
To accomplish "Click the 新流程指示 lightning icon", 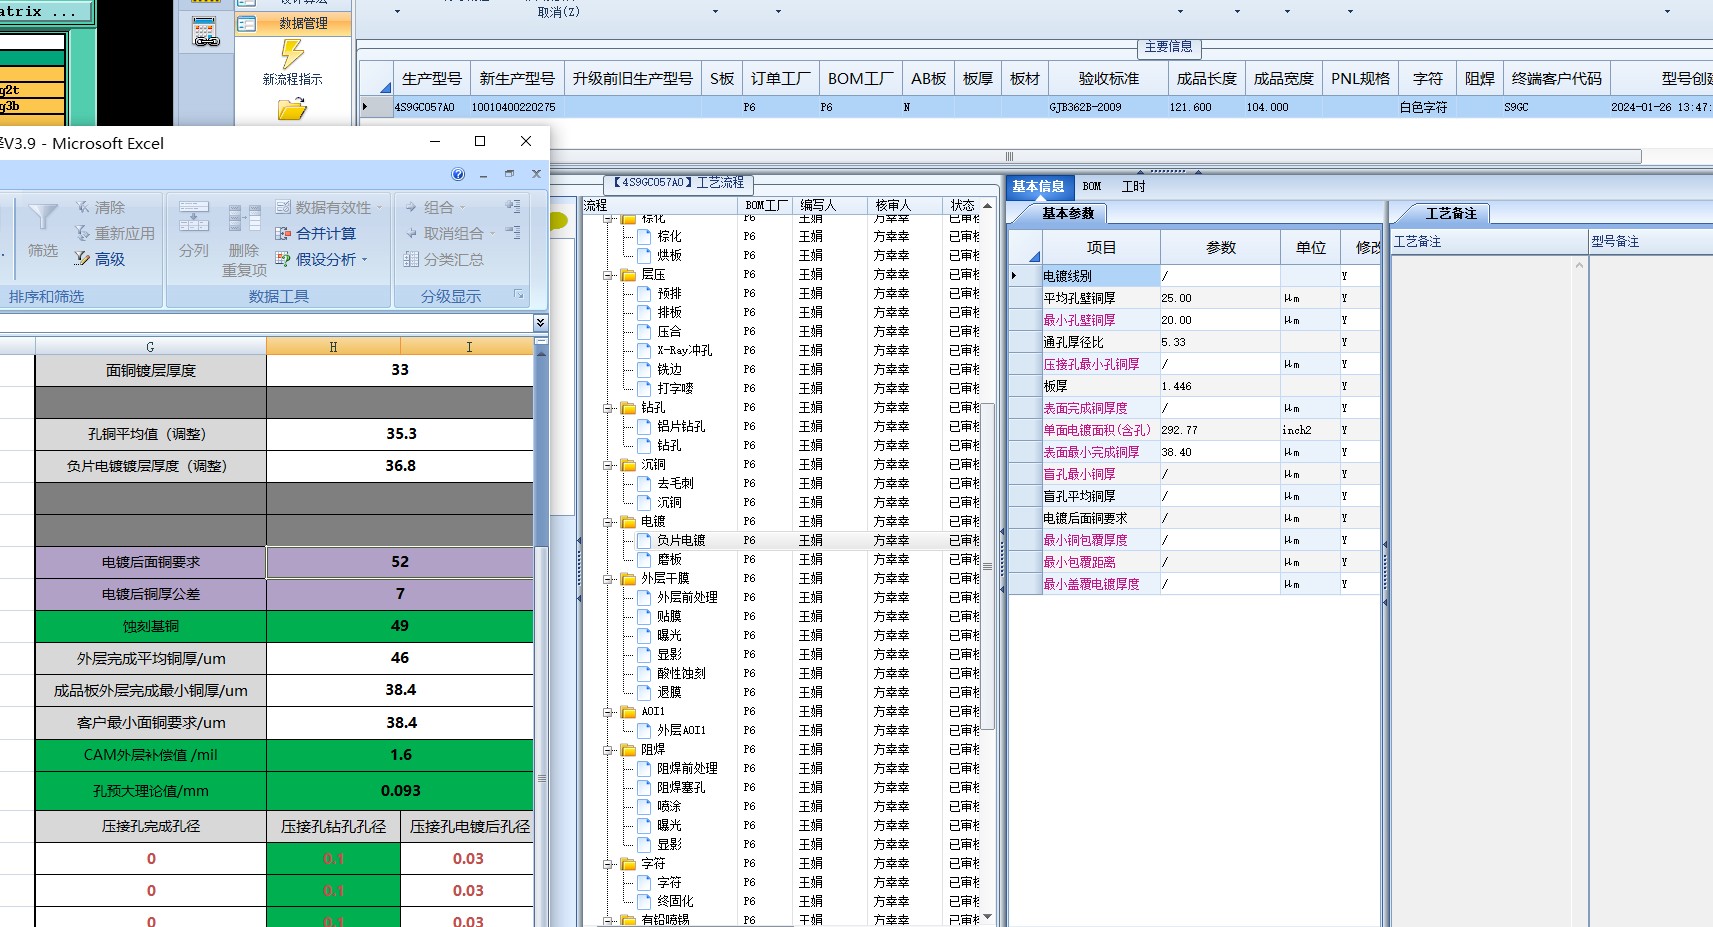I will point(292,54).
